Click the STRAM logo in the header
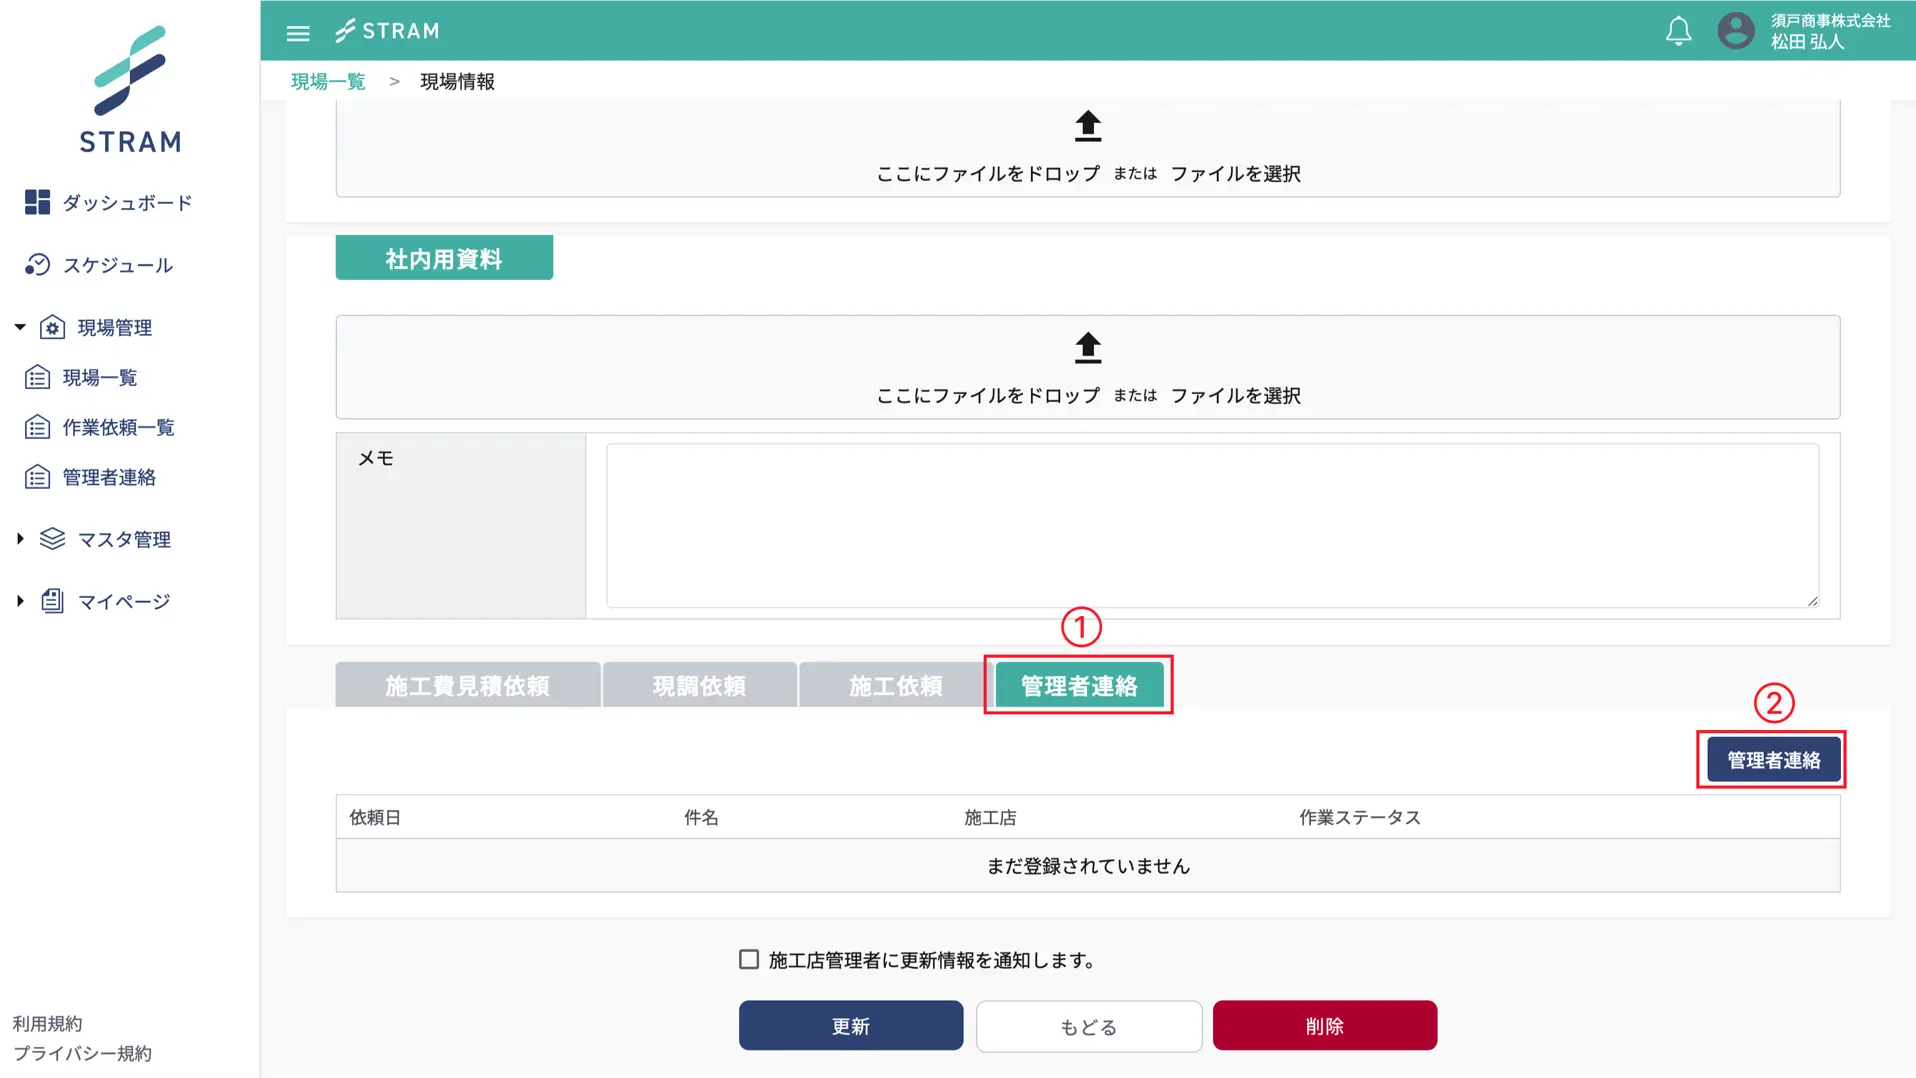Viewport: 1916px width, 1078px height. 388,31
